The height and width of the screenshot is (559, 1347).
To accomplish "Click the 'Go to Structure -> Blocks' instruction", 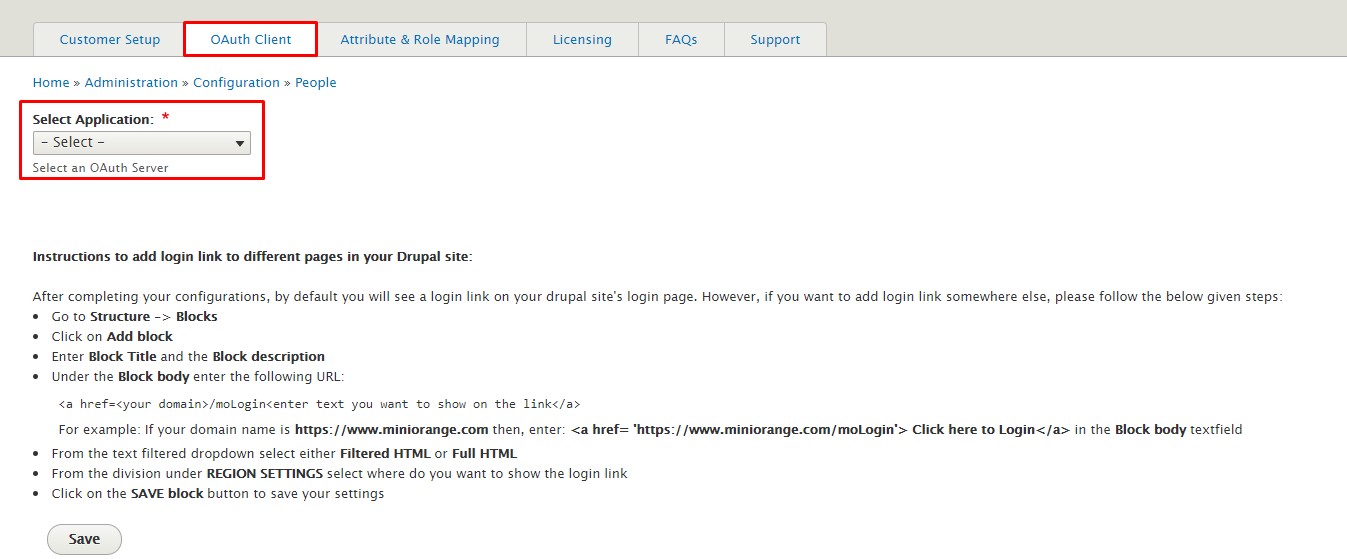I will 134,317.
